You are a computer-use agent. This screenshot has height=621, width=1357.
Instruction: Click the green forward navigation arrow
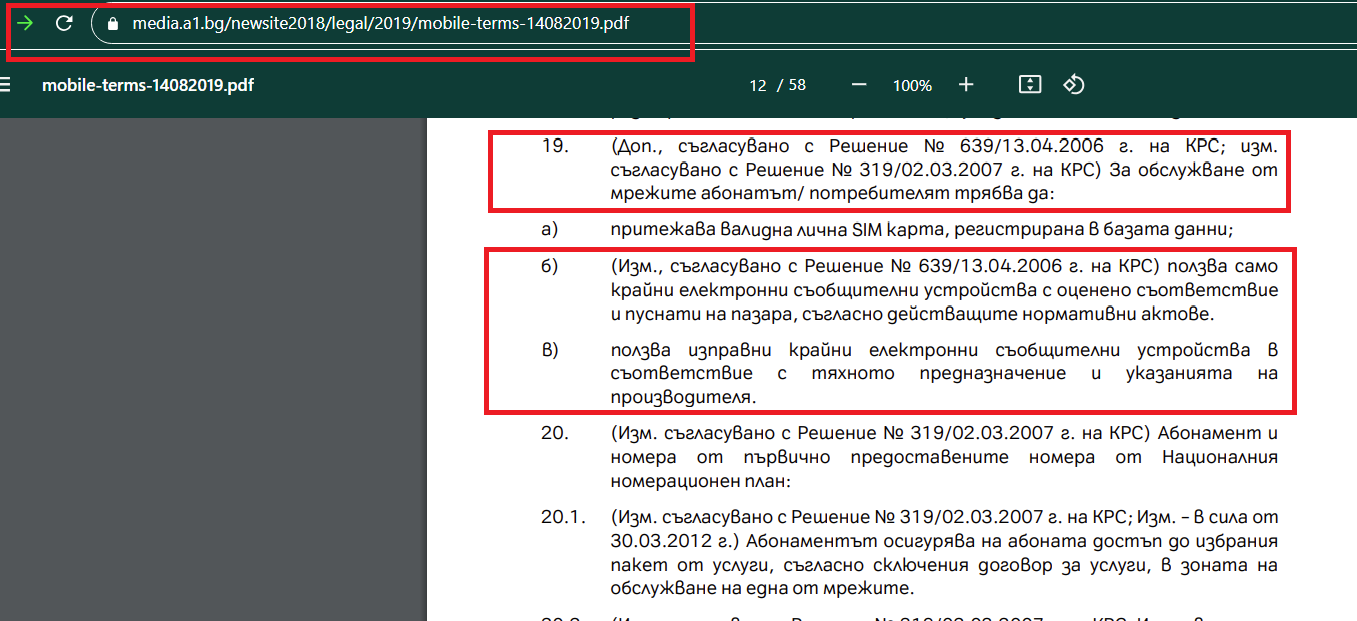click(x=25, y=23)
